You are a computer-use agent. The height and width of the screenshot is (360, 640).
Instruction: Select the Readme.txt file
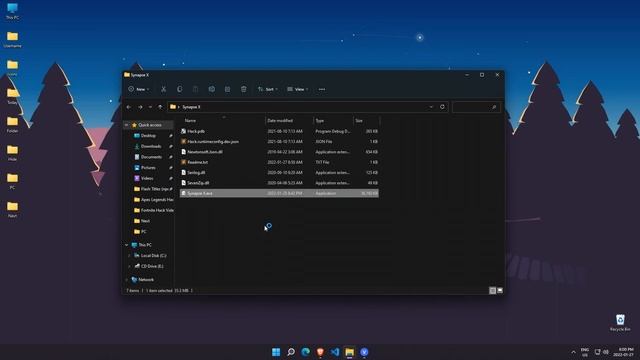279,162
